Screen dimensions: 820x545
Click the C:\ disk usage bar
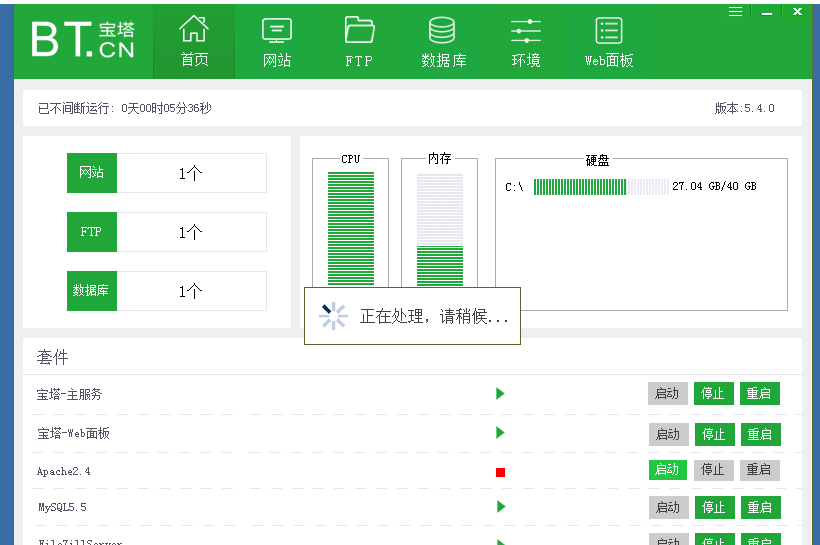[601, 187]
